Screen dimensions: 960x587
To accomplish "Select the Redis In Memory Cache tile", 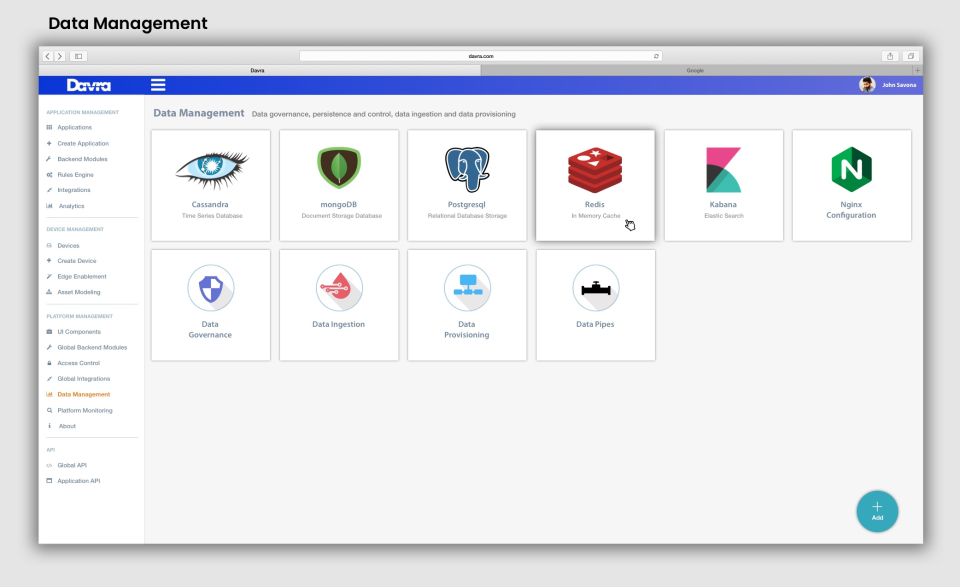I will coord(595,185).
